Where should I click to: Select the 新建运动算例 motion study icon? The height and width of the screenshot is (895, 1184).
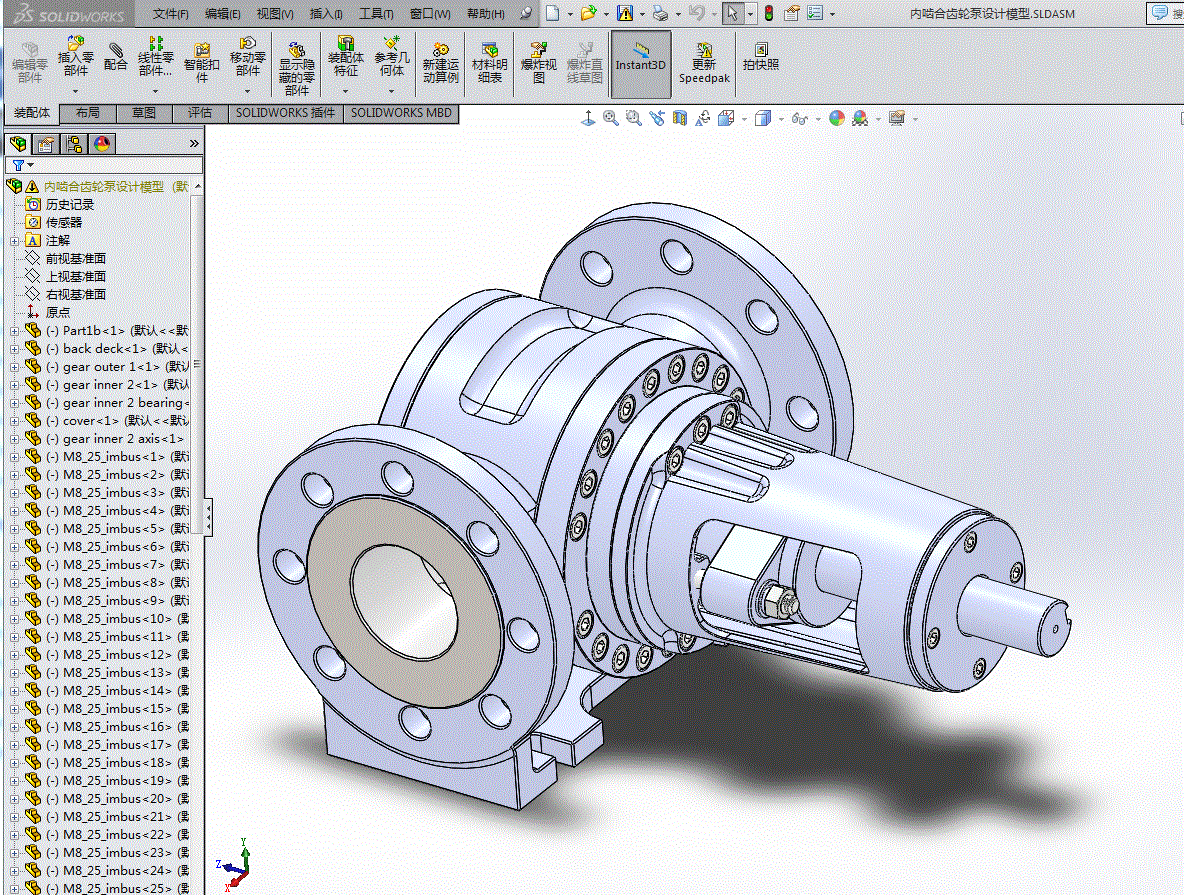tap(440, 62)
